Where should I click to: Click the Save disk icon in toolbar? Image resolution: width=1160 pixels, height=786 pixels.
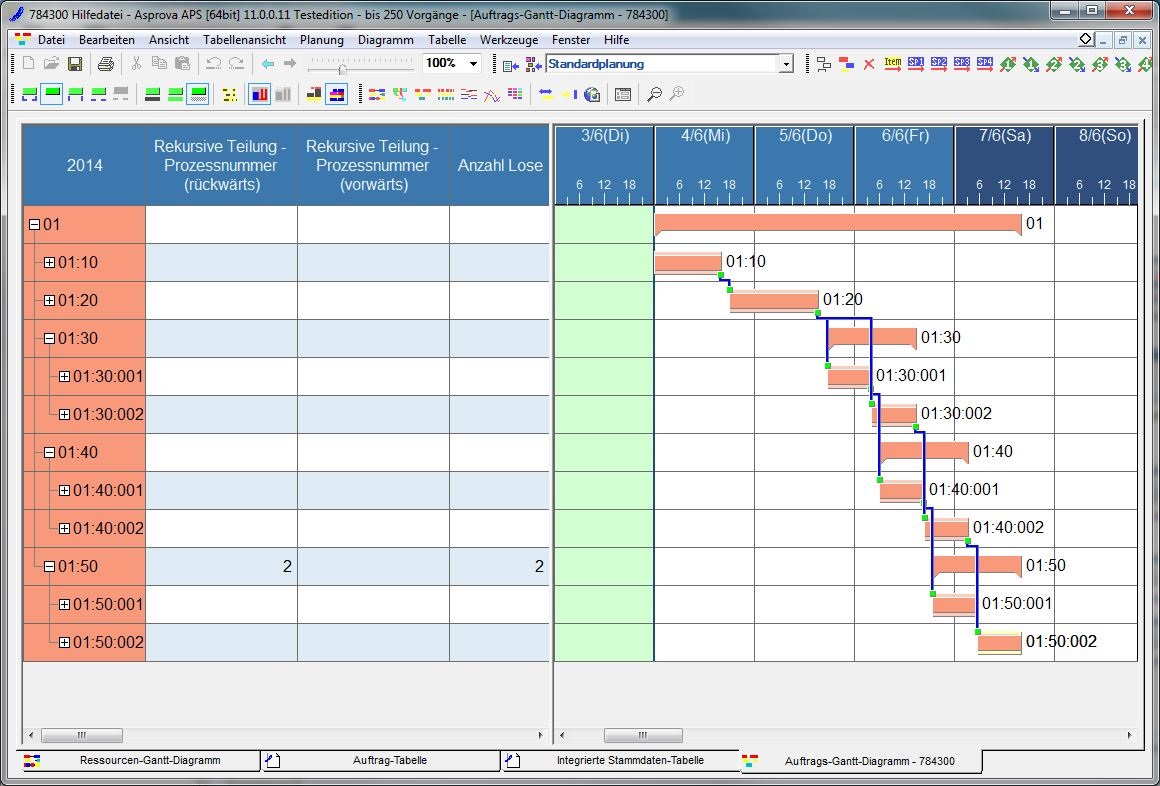(x=75, y=64)
